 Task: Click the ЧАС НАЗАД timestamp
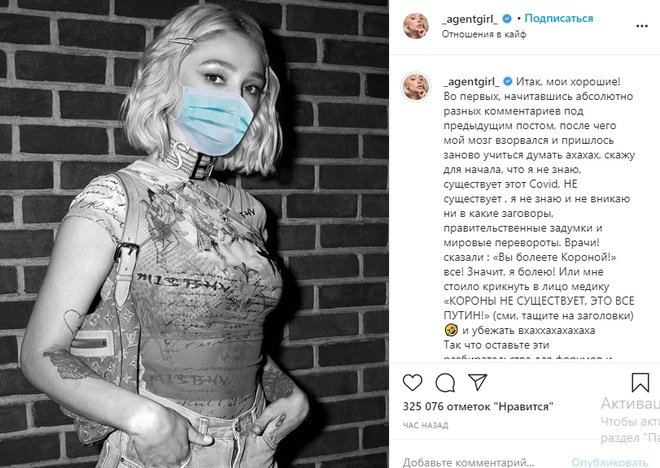tap(425, 425)
